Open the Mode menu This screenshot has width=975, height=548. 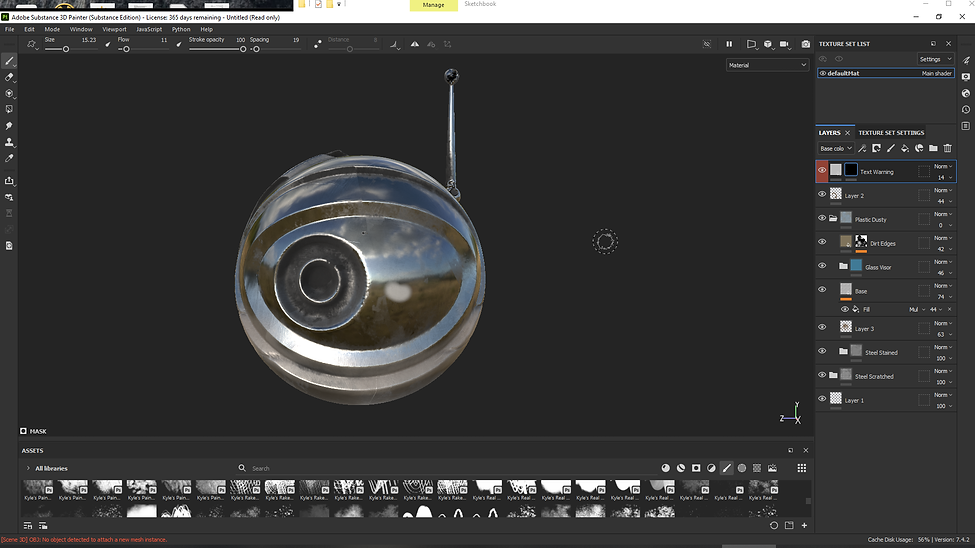(52, 29)
